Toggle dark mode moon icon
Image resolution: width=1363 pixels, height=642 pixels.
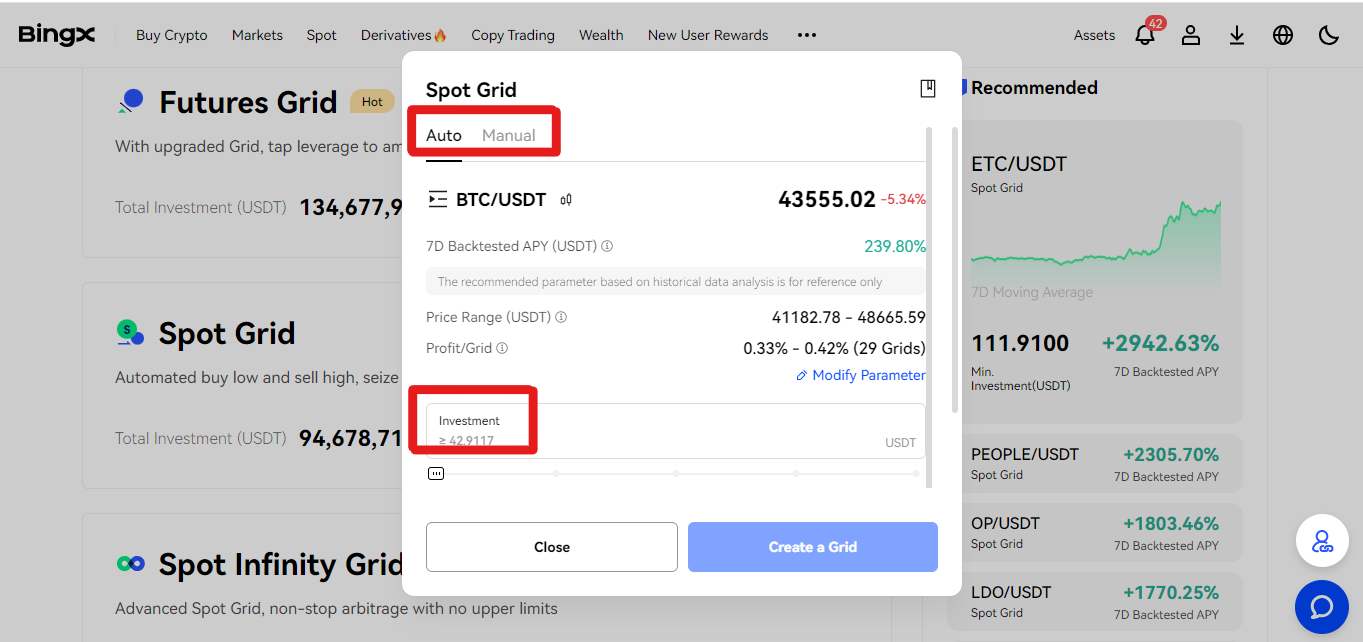pyautogui.click(x=1329, y=35)
